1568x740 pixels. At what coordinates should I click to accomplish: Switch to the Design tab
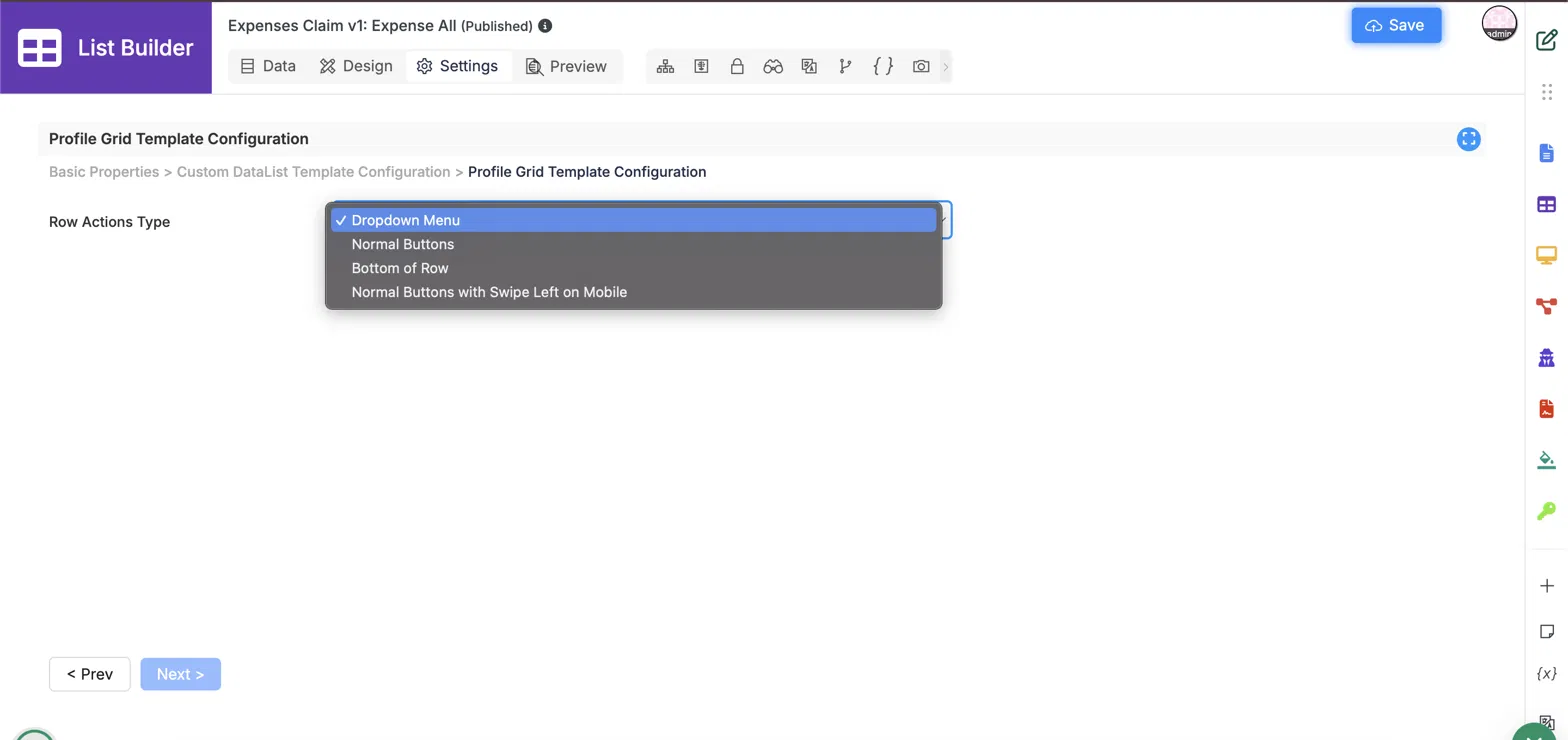point(356,66)
